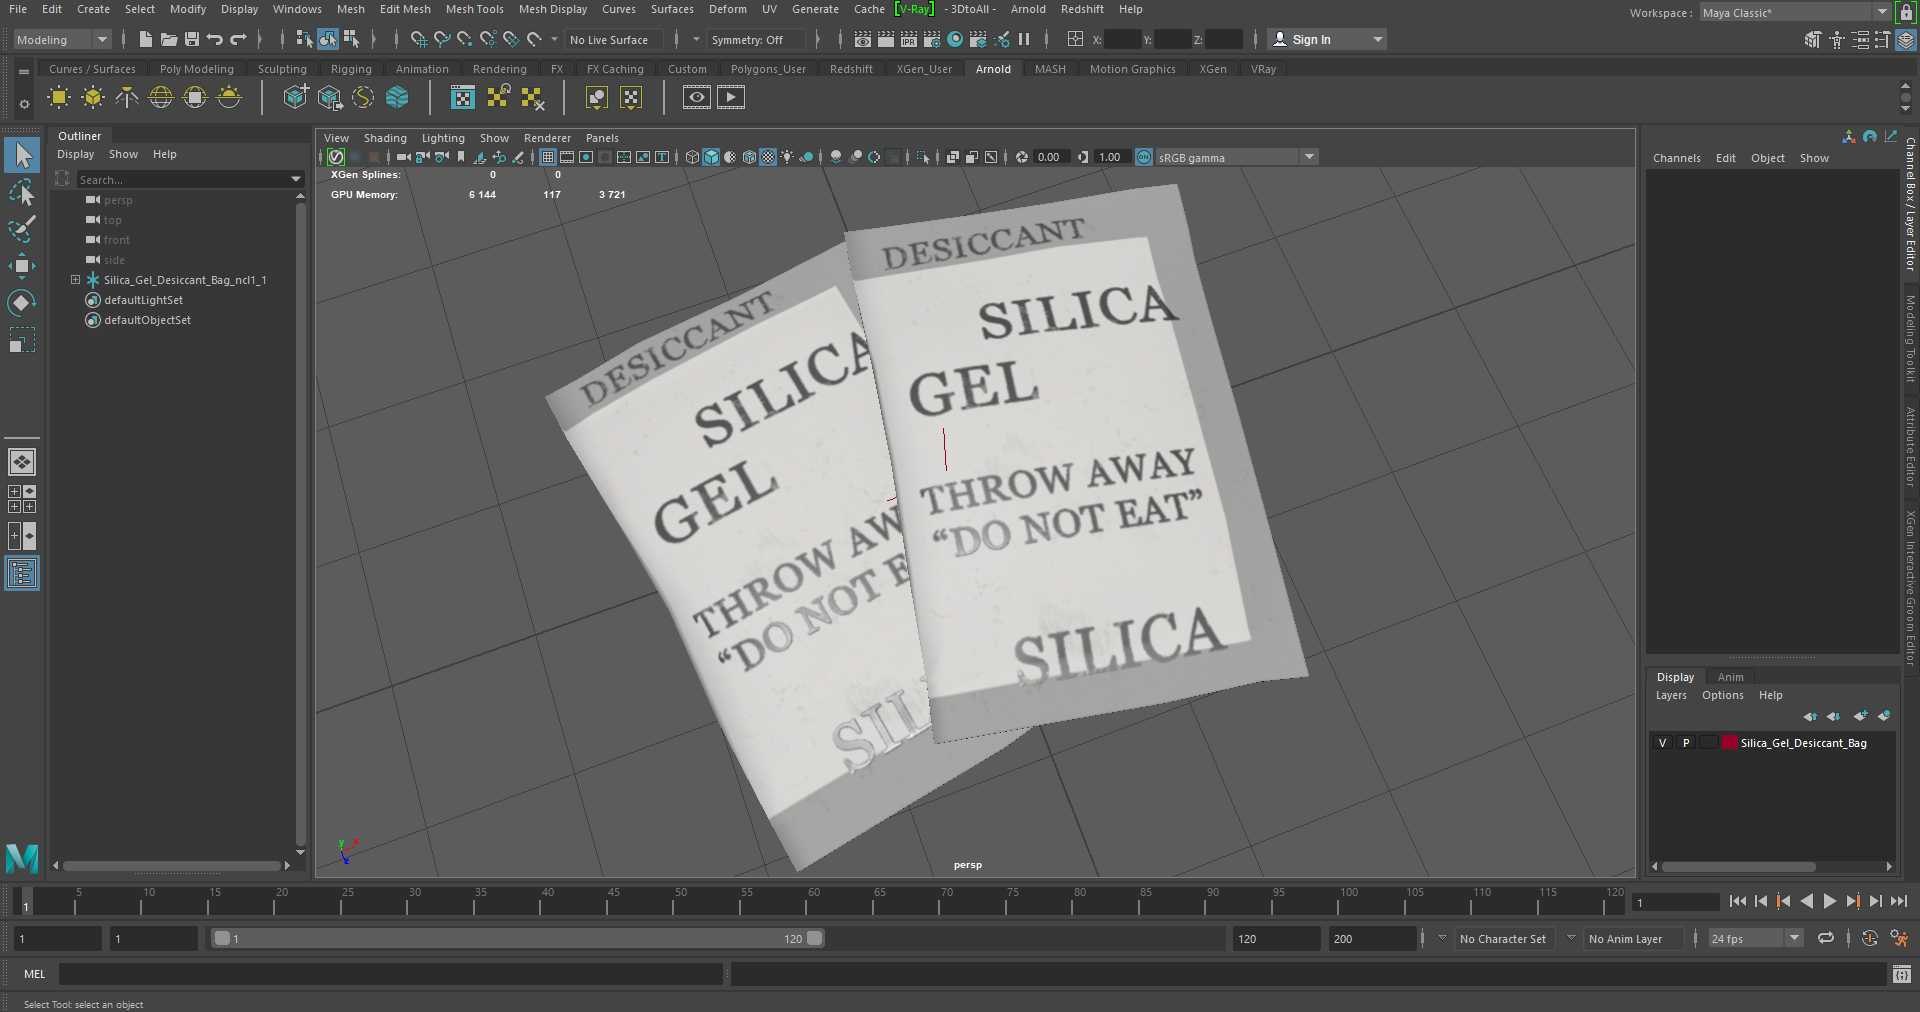Toggle layer visibility V for Silica_Gel_Desiccant_Bag
This screenshot has width=1920, height=1012.
1663,743
